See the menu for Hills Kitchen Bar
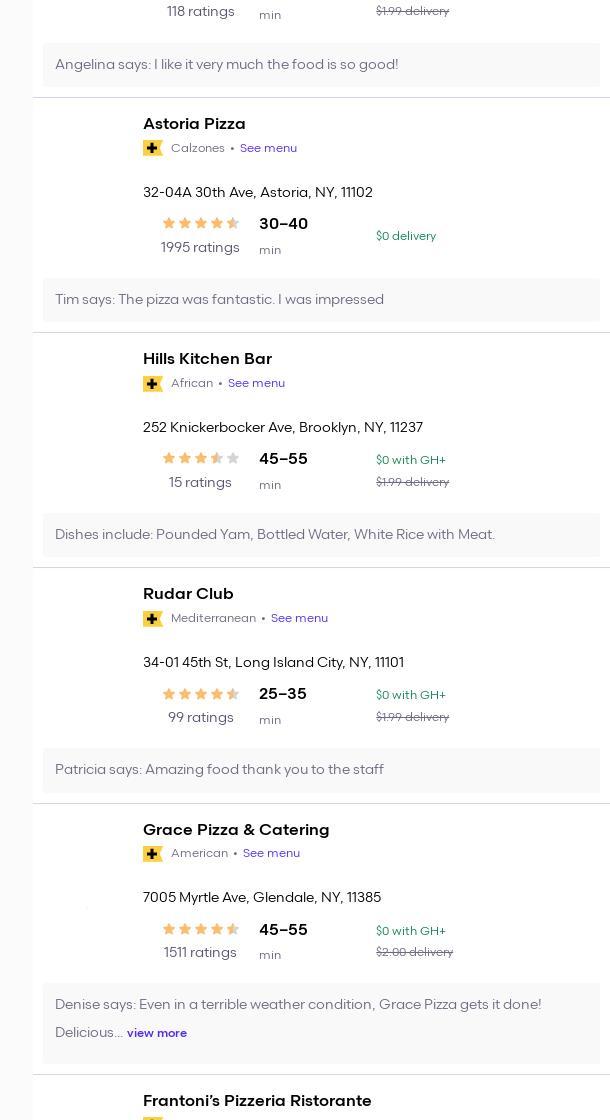Image resolution: width=610 pixels, height=1120 pixels. pyautogui.click(x=256, y=383)
